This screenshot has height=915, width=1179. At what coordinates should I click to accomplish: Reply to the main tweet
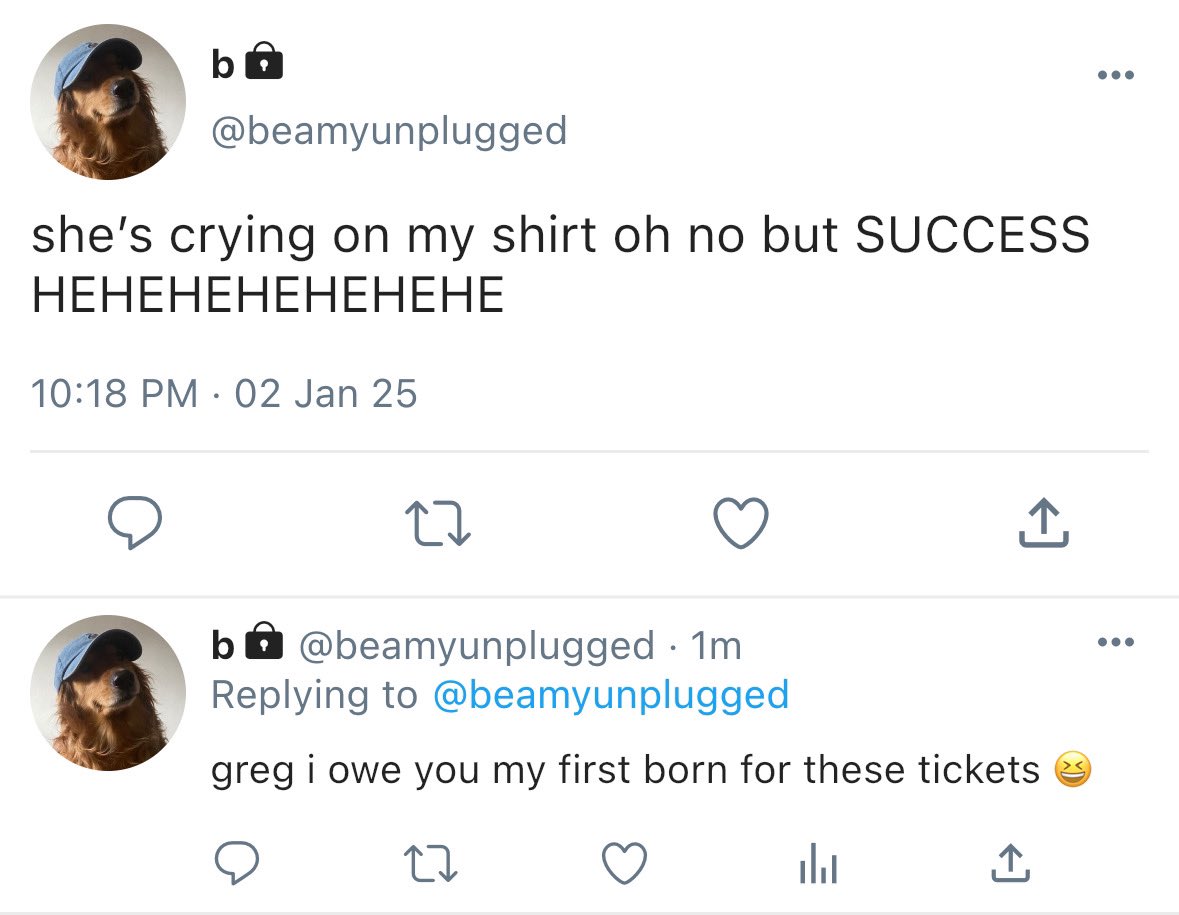point(135,523)
